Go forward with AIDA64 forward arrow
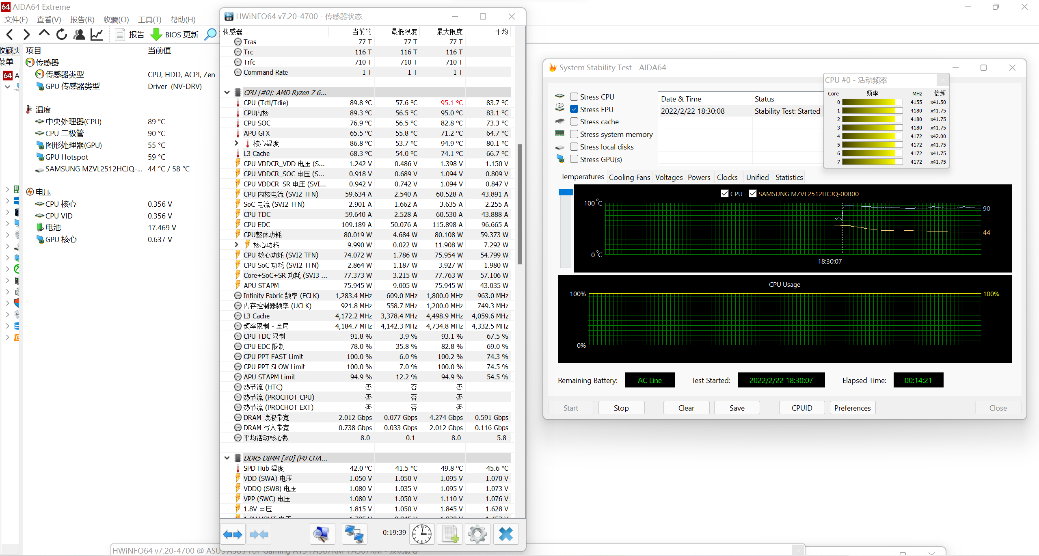The image size is (1039, 556). [27, 34]
